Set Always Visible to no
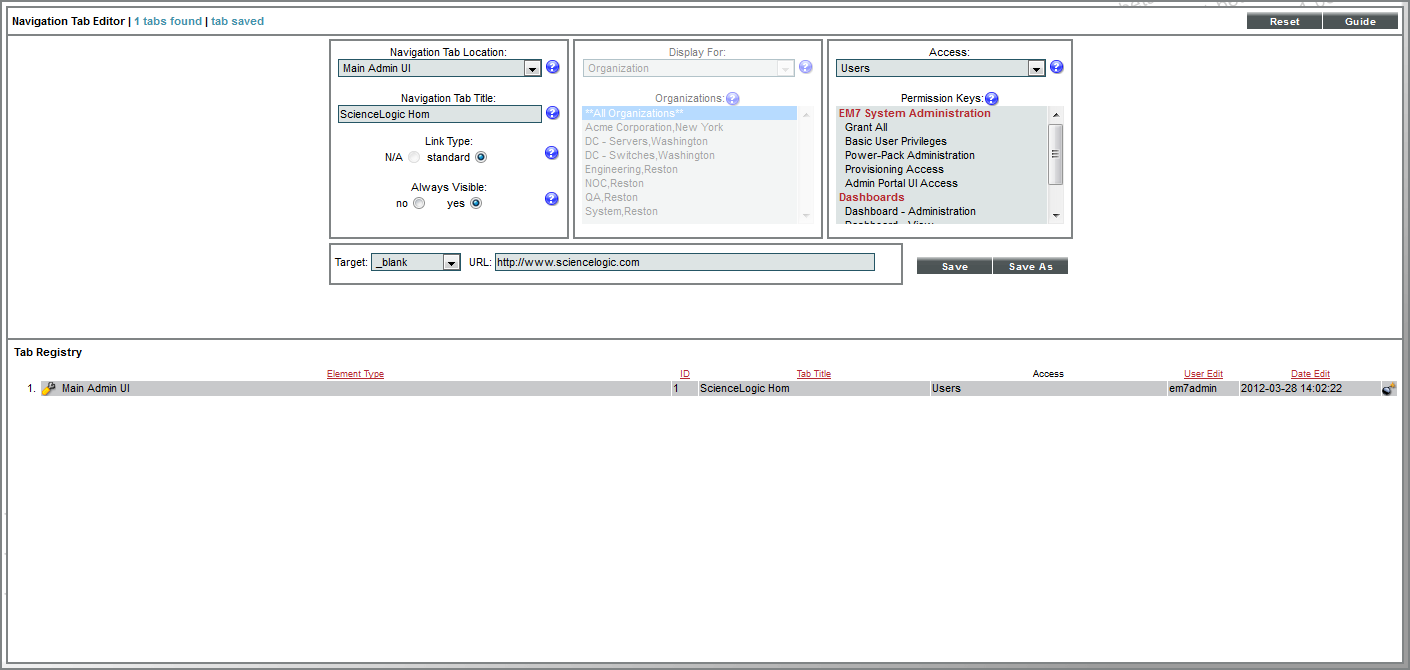Viewport: 1410px width, 670px height. 419,203
